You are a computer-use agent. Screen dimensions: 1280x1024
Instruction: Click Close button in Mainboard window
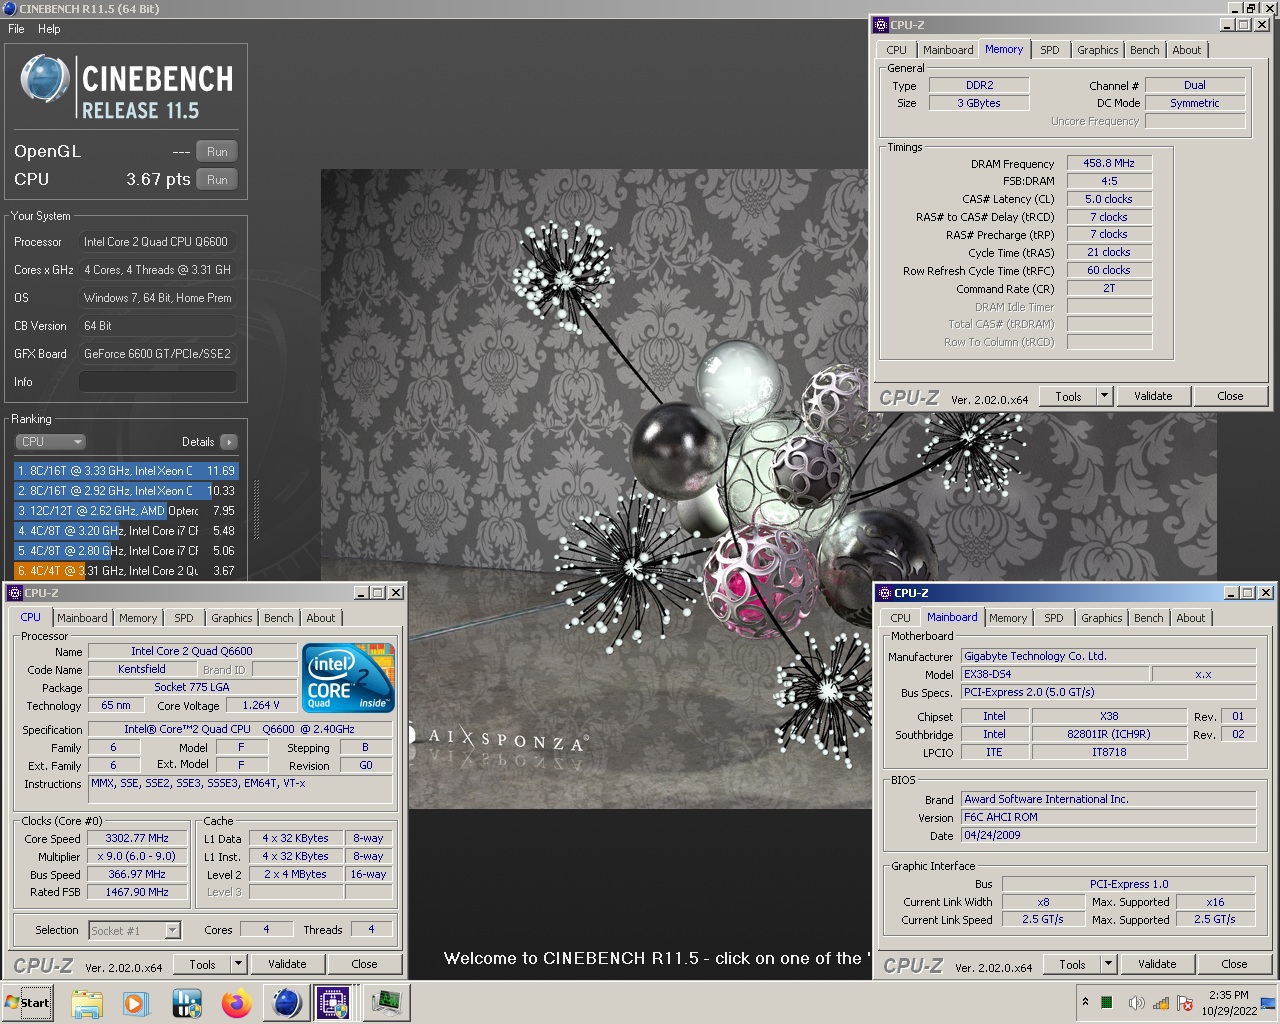[x=1234, y=964]
